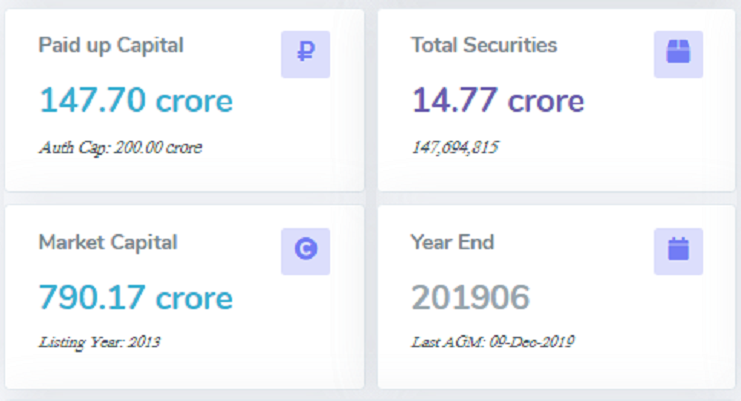741x401 pixels.
Task: Click the Market Capital heading
Action: 108,242
